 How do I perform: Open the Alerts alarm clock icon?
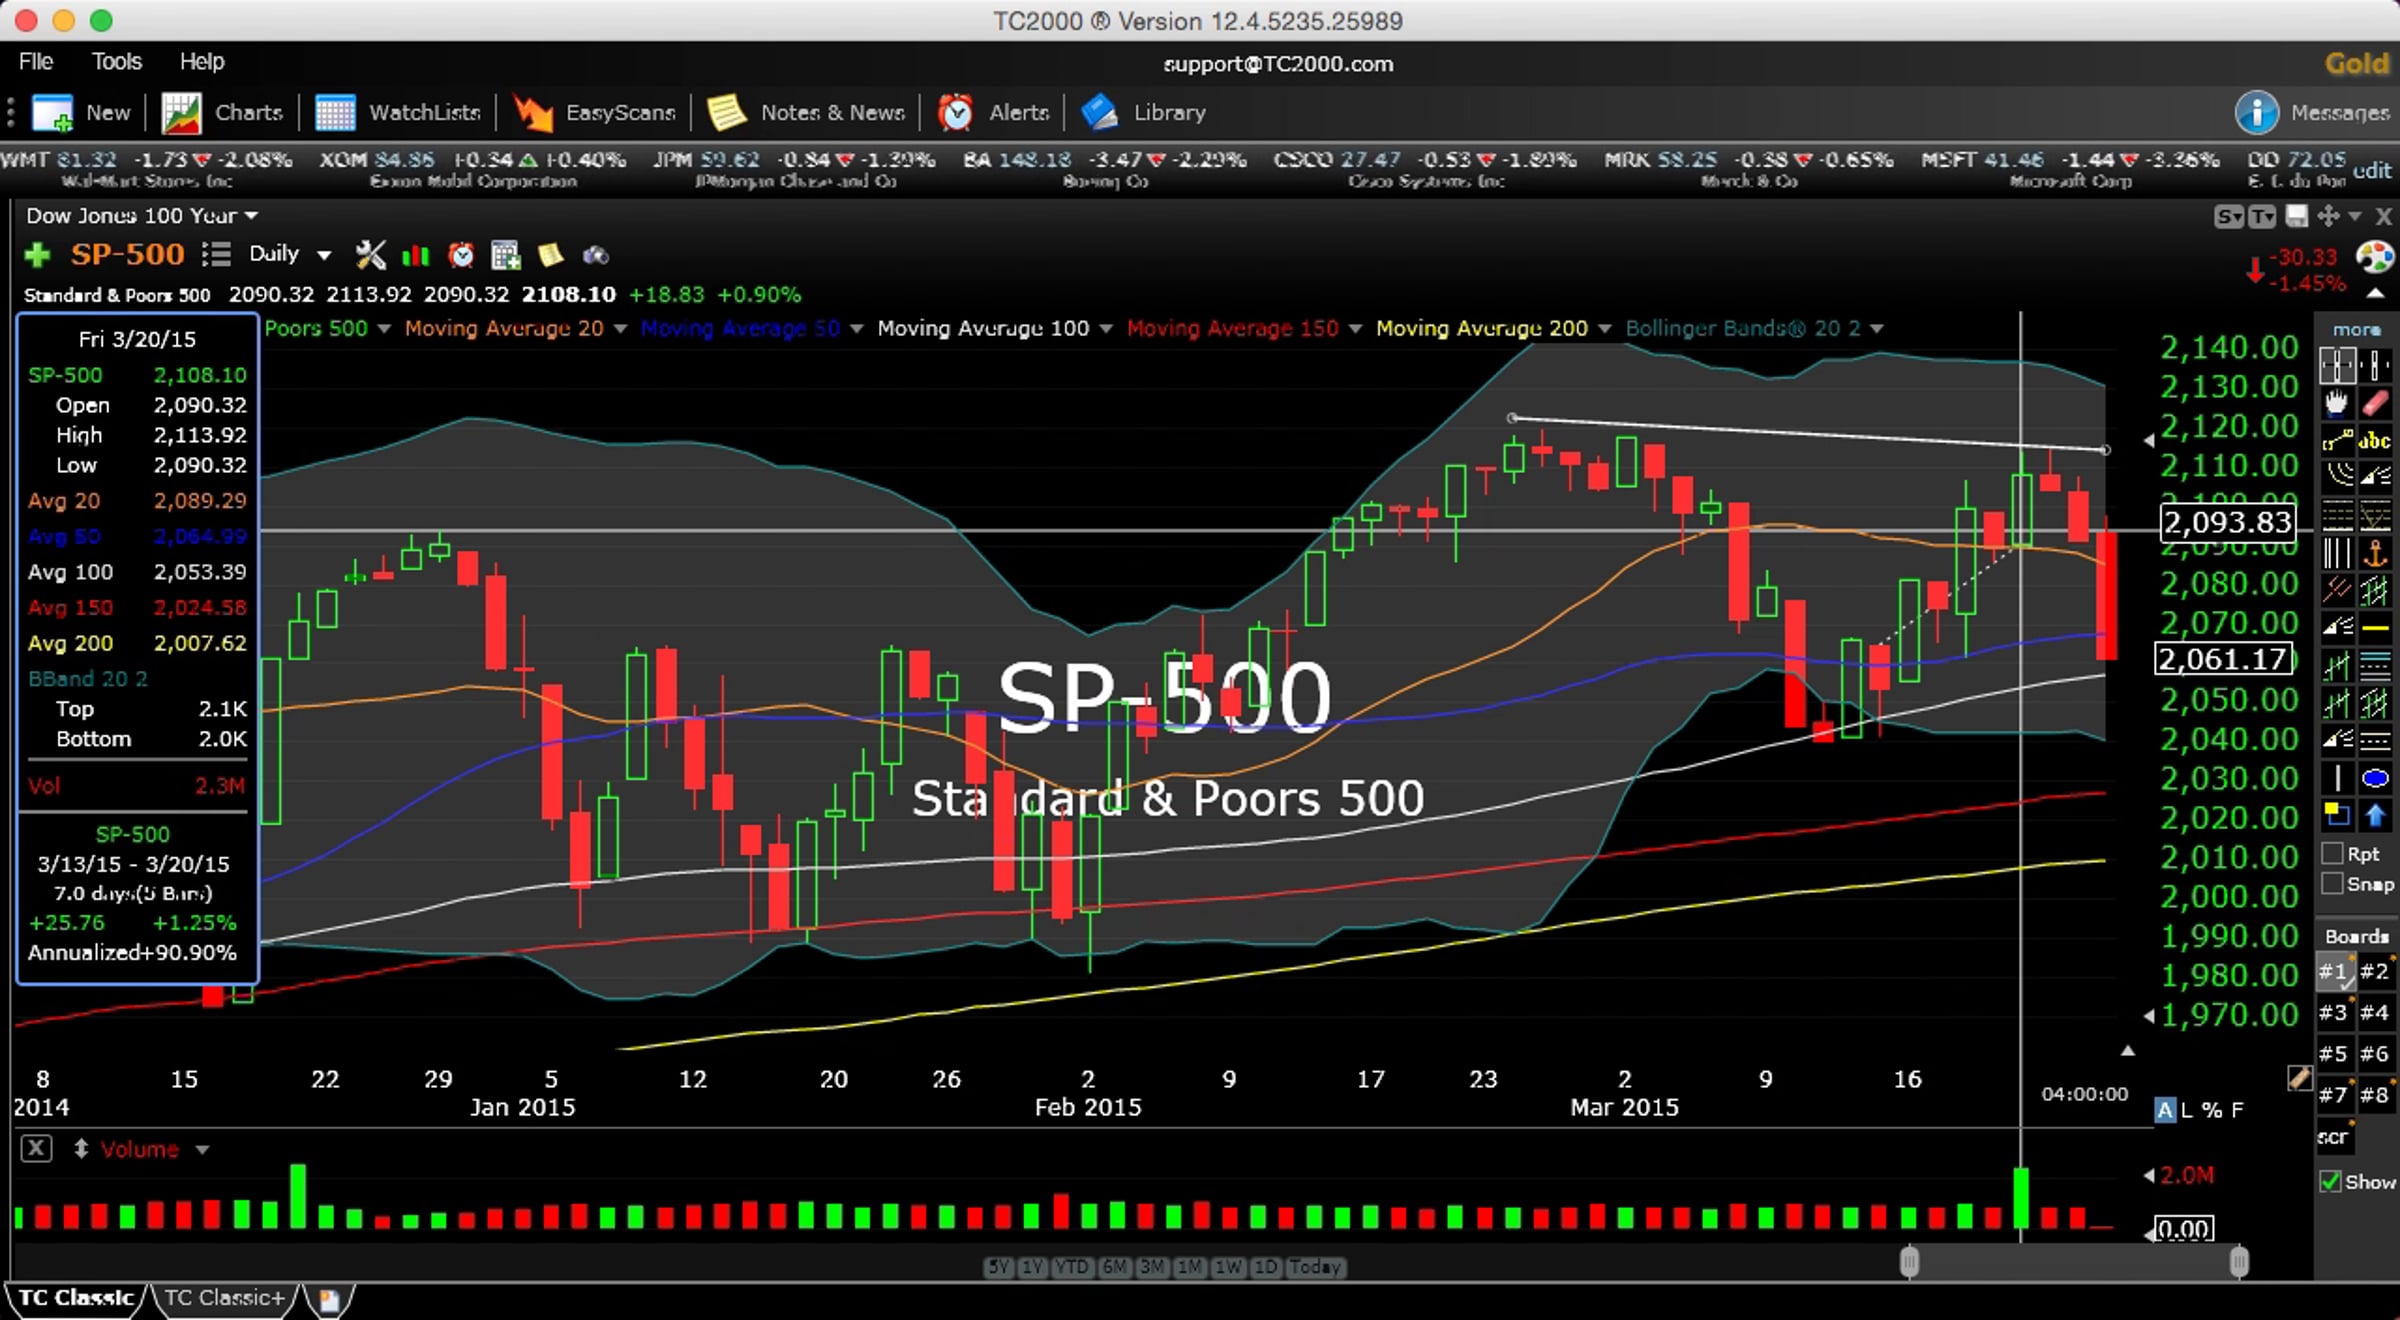956,113
